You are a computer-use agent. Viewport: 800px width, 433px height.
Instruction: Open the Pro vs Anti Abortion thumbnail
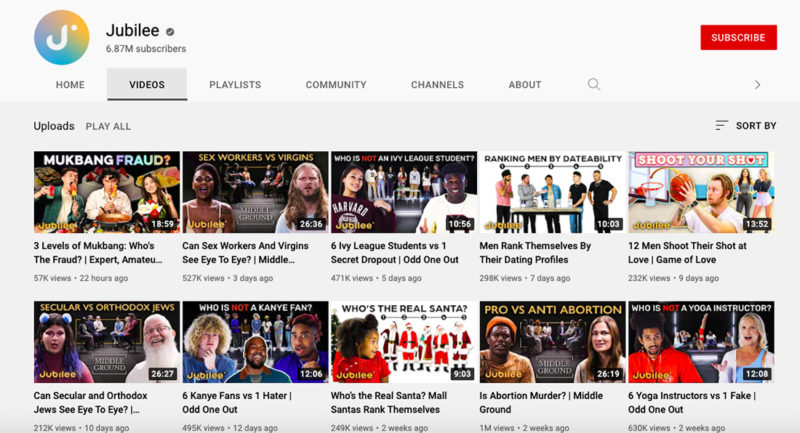point(552,342)
